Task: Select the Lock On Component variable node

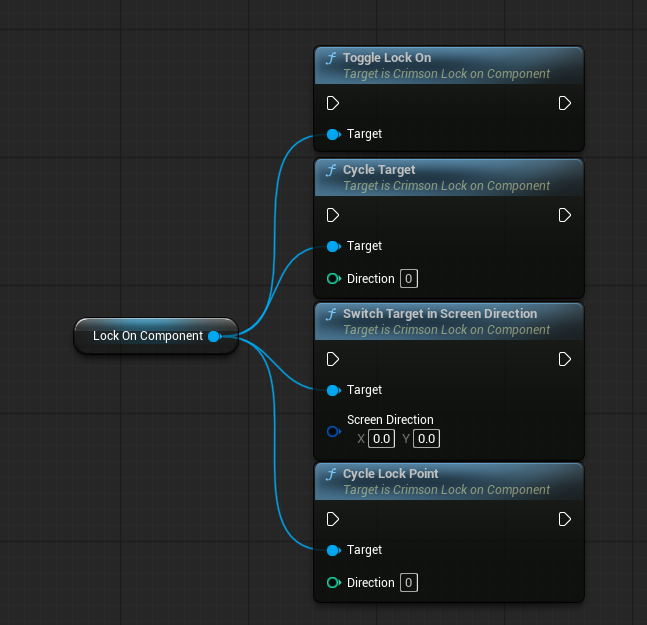Action: tap(156, 336)
